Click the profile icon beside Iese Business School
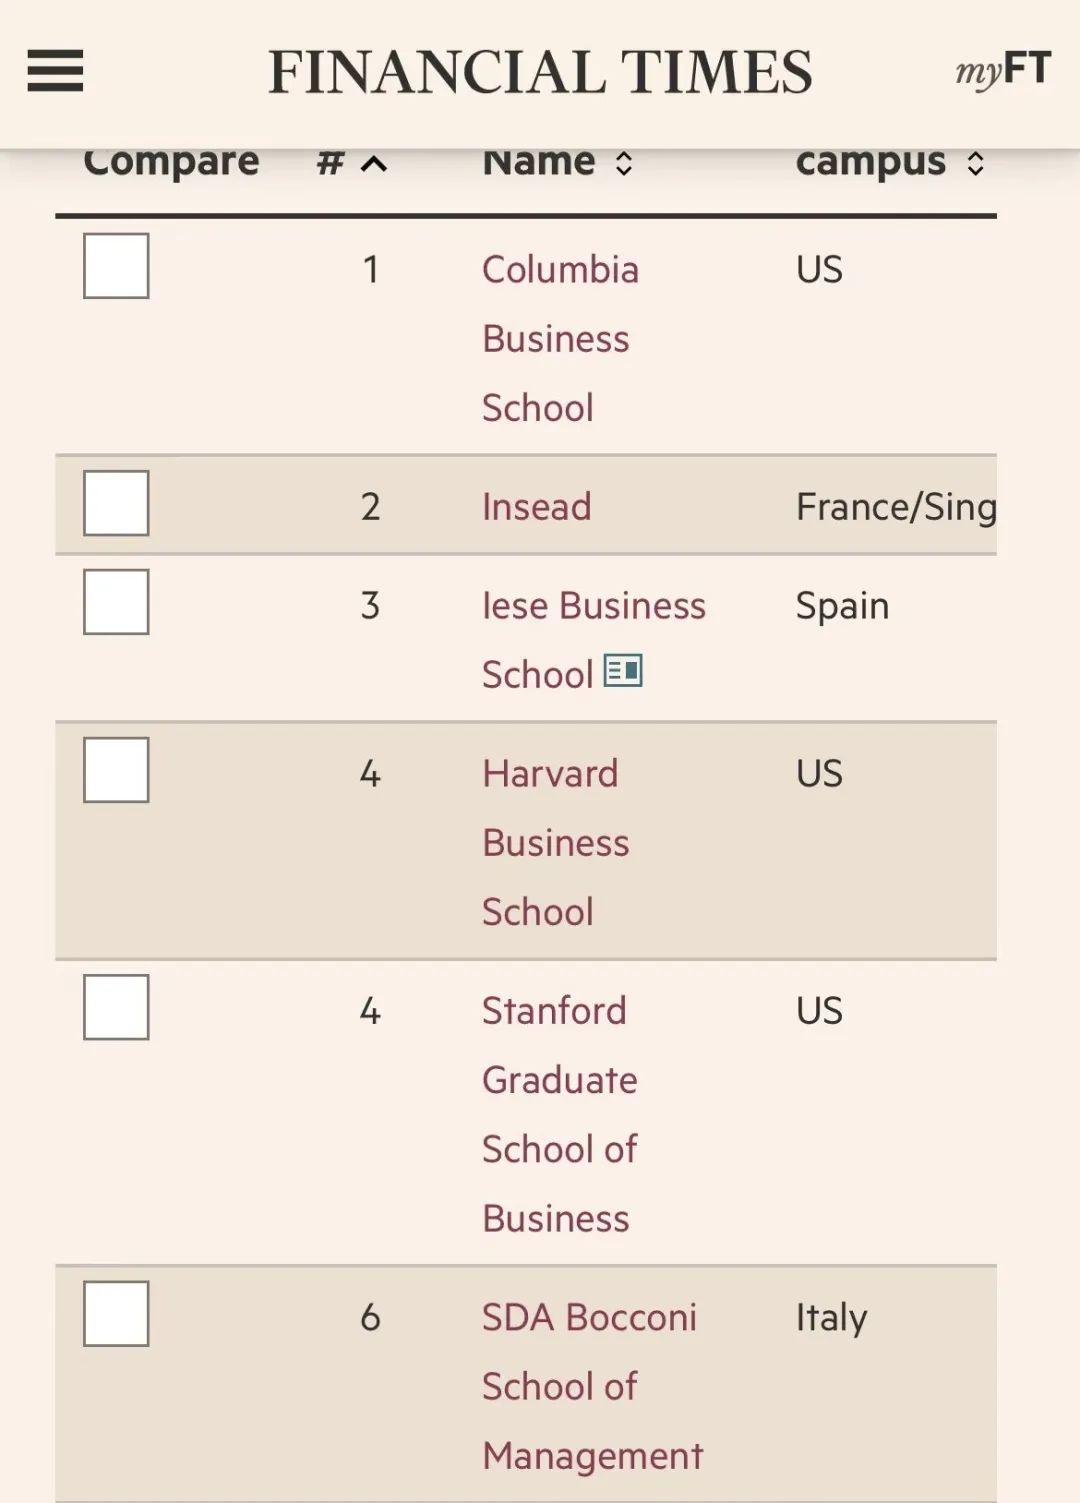The image size is (1080, 1503). tap(623, 671)
